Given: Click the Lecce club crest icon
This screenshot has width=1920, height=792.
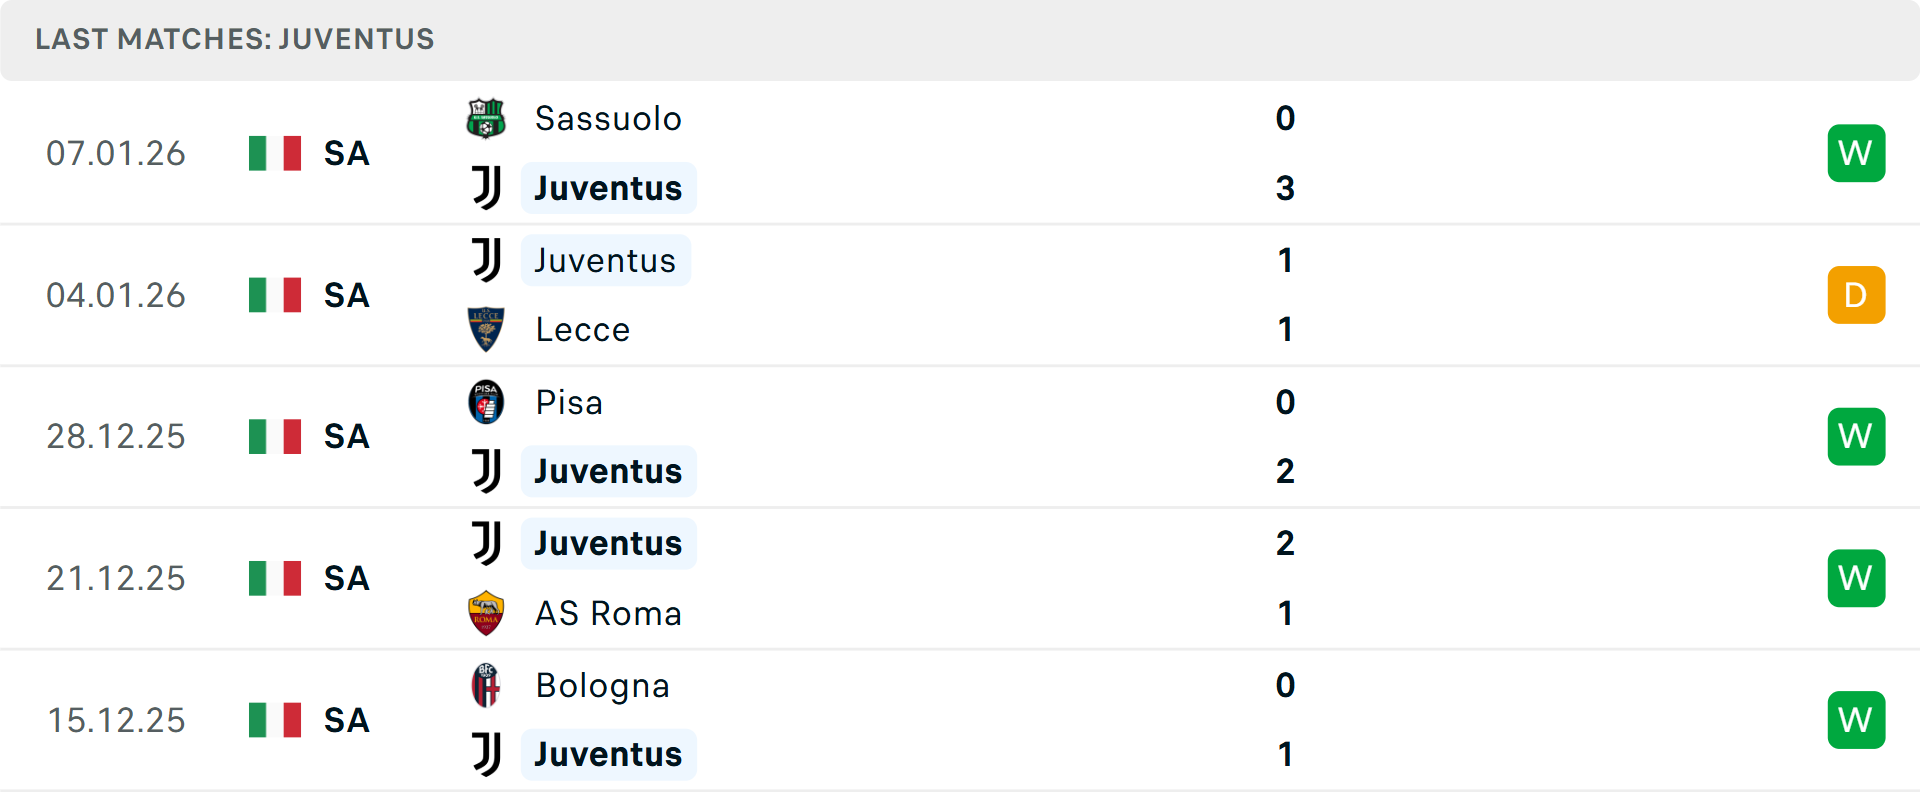Looking at the screenshot, I should point(486,329).
